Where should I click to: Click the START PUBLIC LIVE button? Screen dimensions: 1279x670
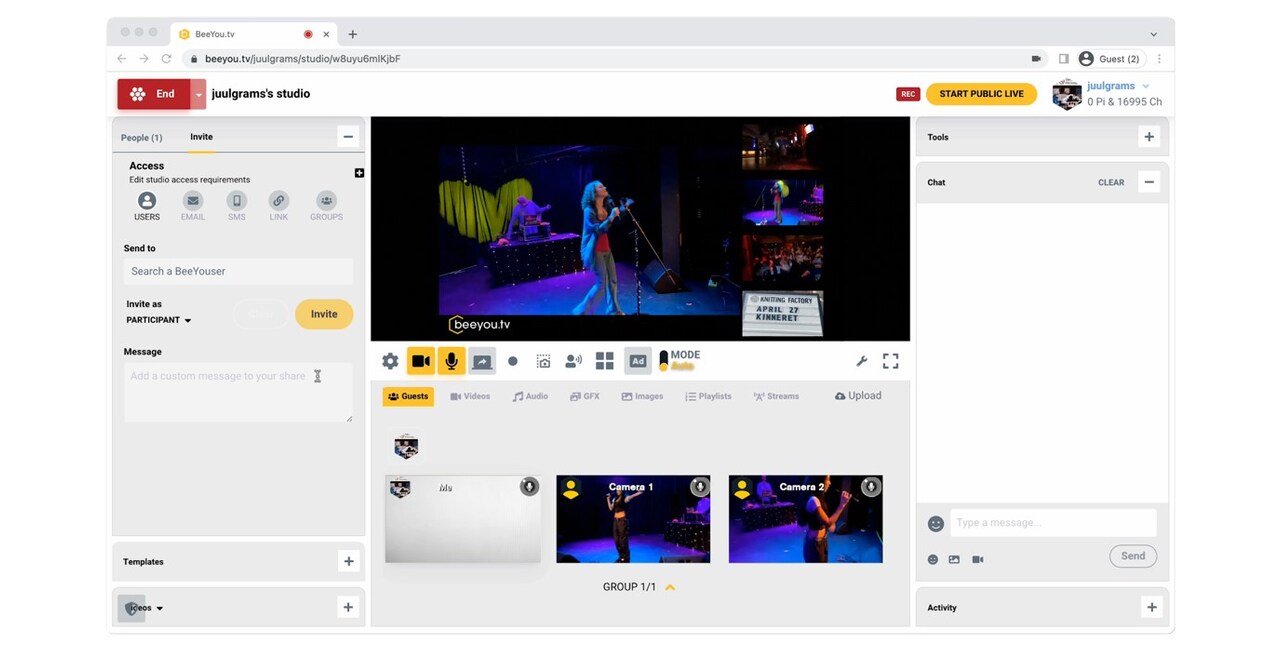click(981, 93)
